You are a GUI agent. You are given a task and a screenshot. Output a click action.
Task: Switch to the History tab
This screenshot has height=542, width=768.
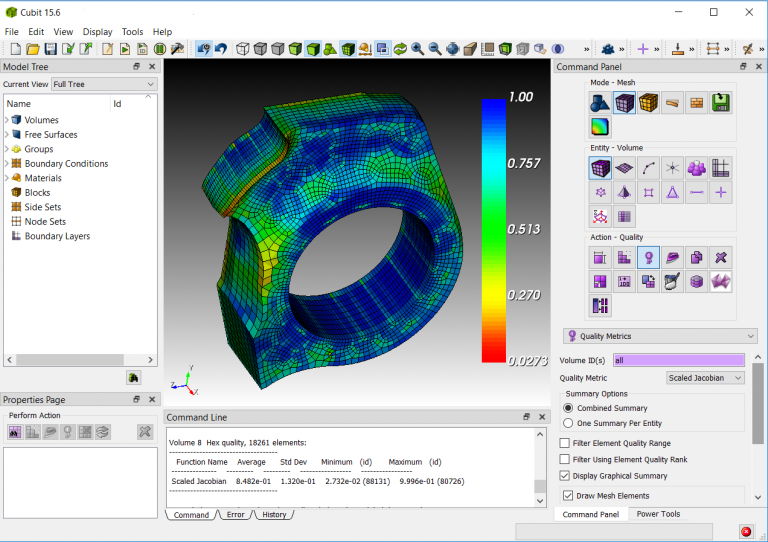(x=274, y=515)
